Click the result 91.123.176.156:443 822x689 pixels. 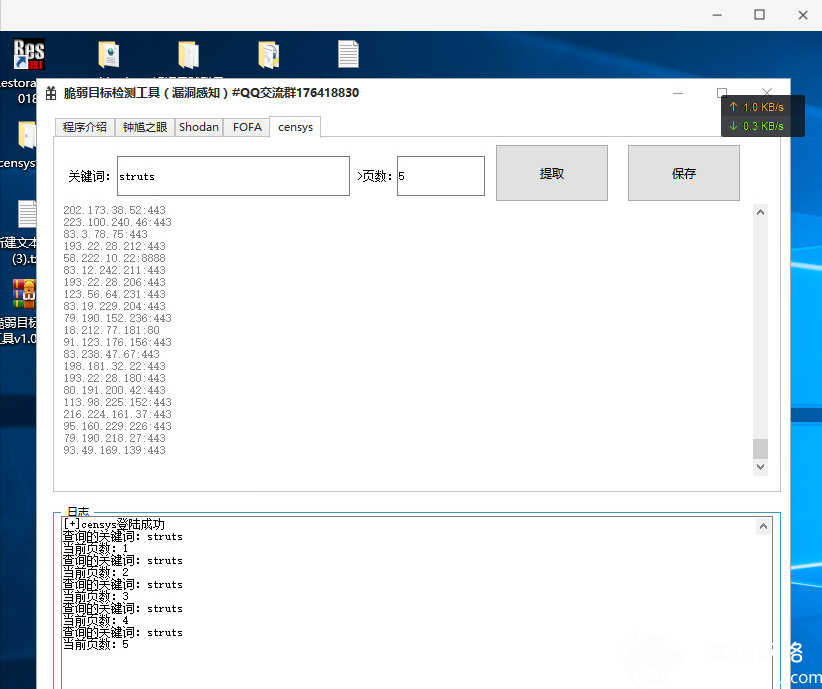[x=117, y=342]
